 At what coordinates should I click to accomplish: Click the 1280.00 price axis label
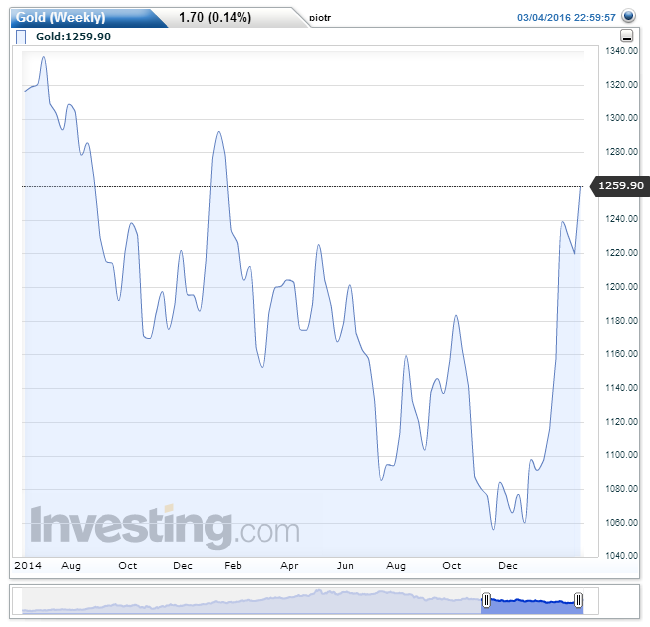pyautogui.click(x=621, y=152)
